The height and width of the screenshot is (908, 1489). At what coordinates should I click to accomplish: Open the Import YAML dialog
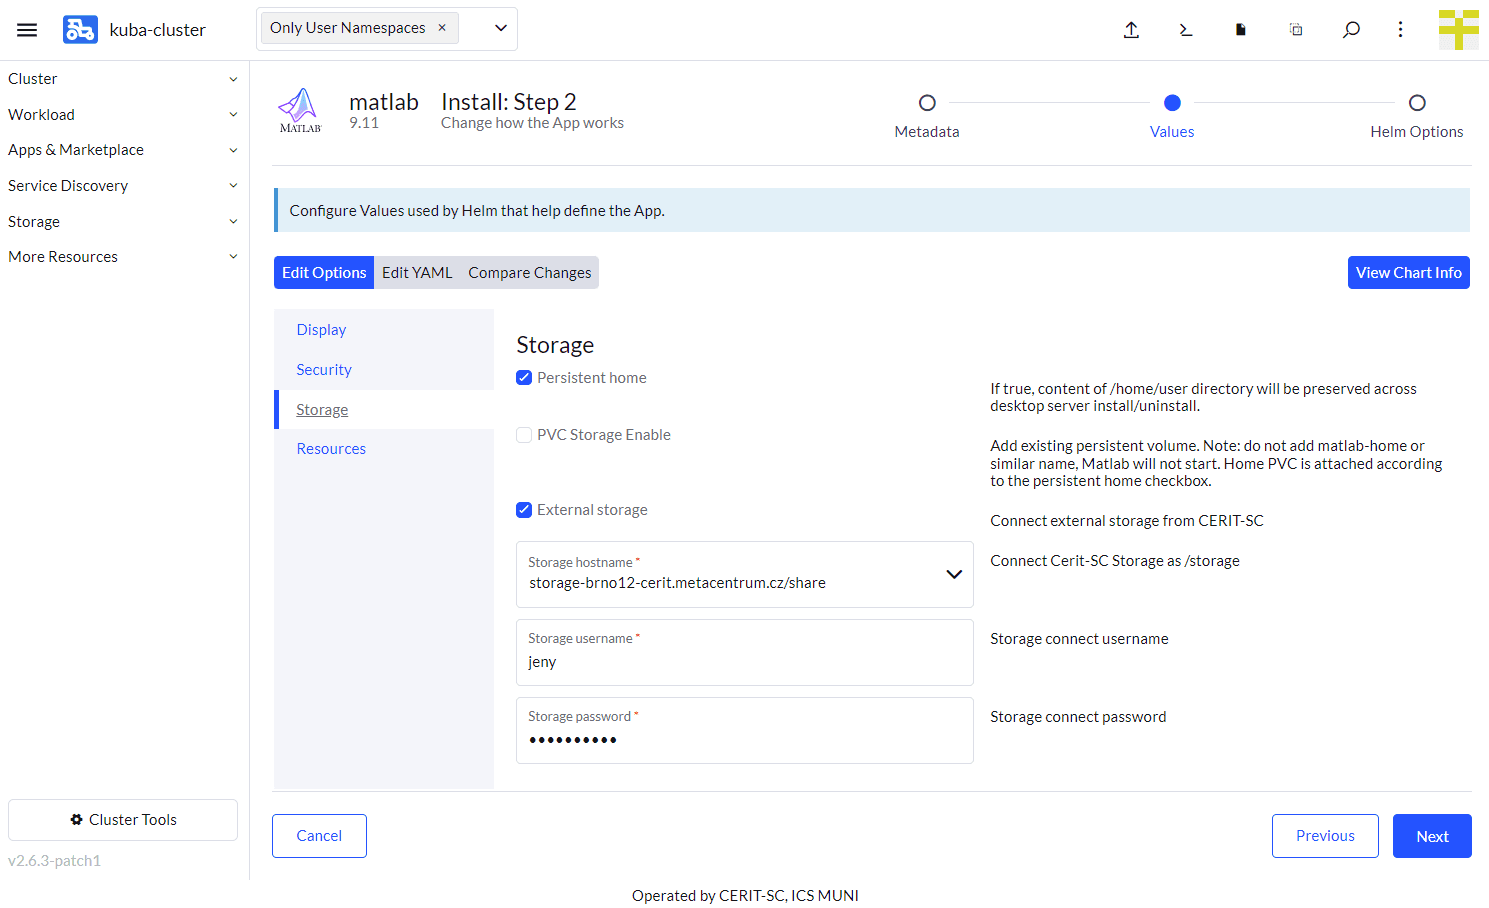(1131, 30)
